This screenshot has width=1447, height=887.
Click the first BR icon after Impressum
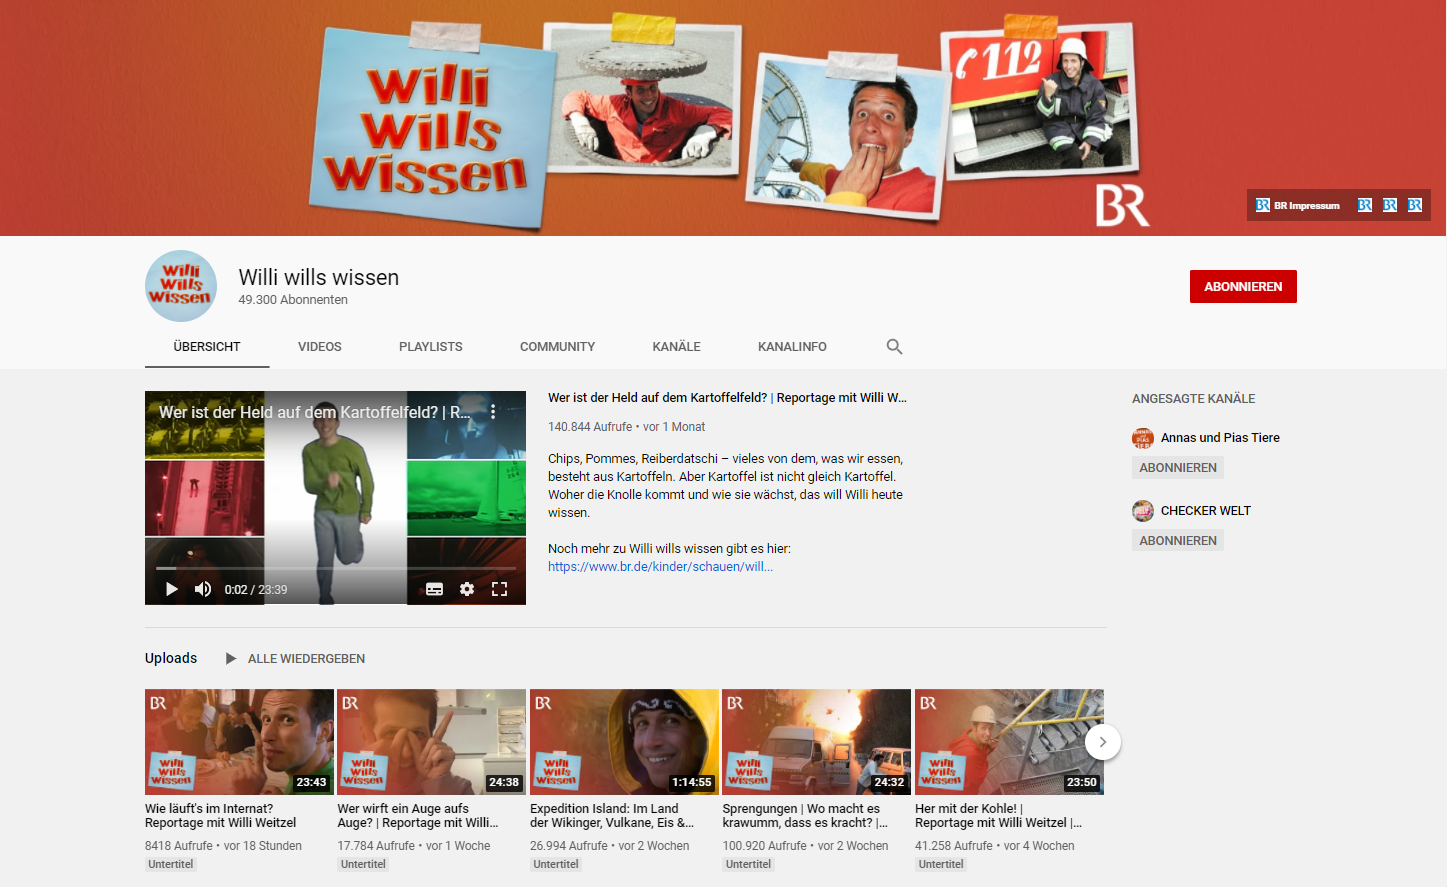click(x=1364, y=205)
